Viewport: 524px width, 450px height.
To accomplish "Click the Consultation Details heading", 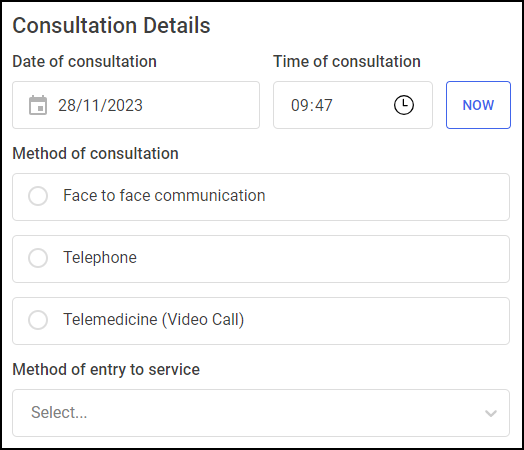I will tap(111, 25).
